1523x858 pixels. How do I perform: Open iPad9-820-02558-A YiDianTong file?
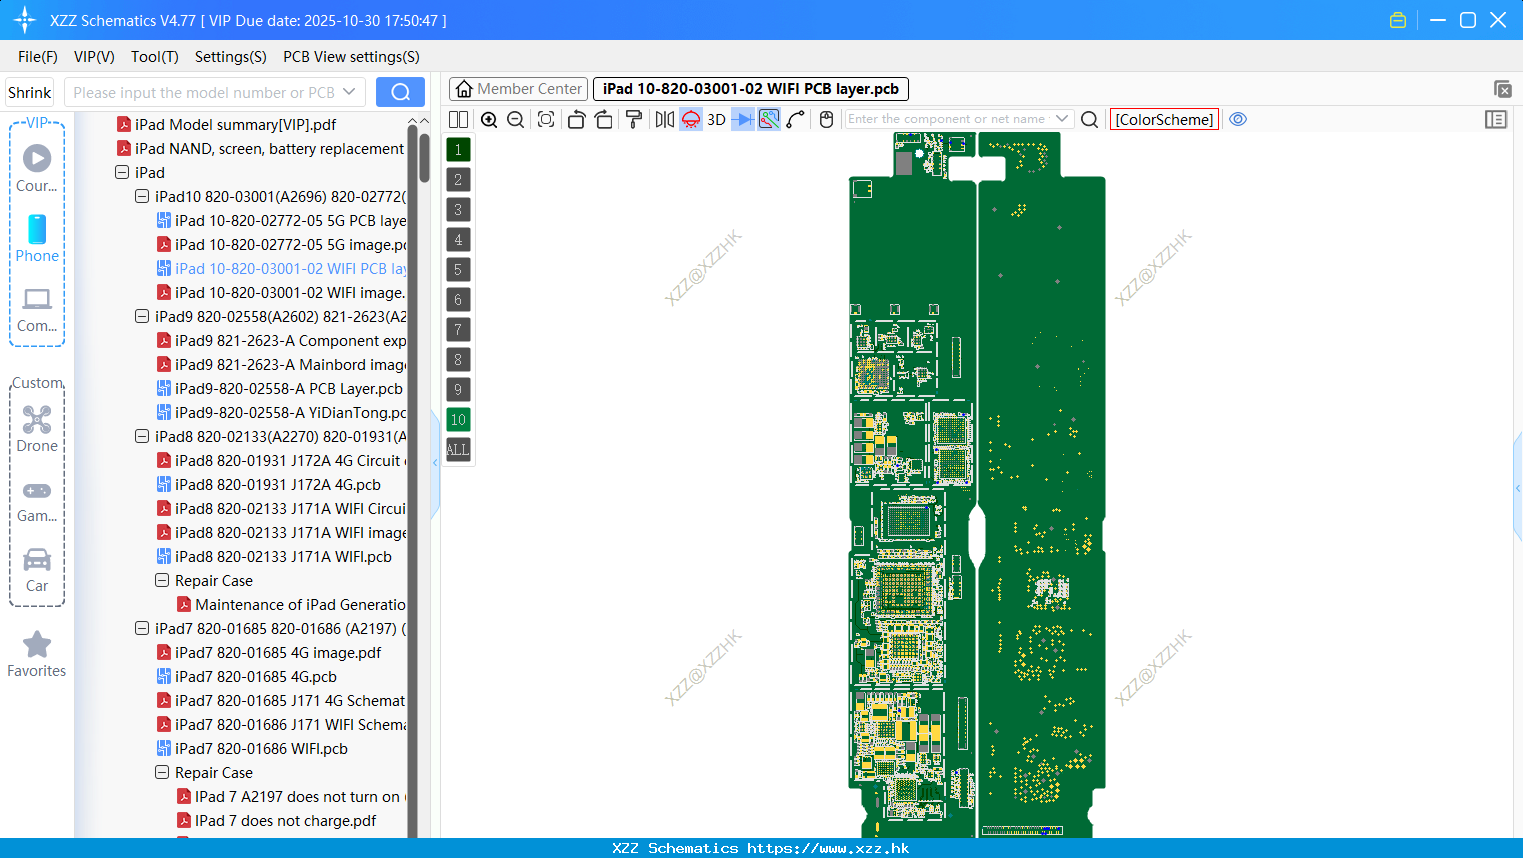pyautogui.click(x=291, y=412)
